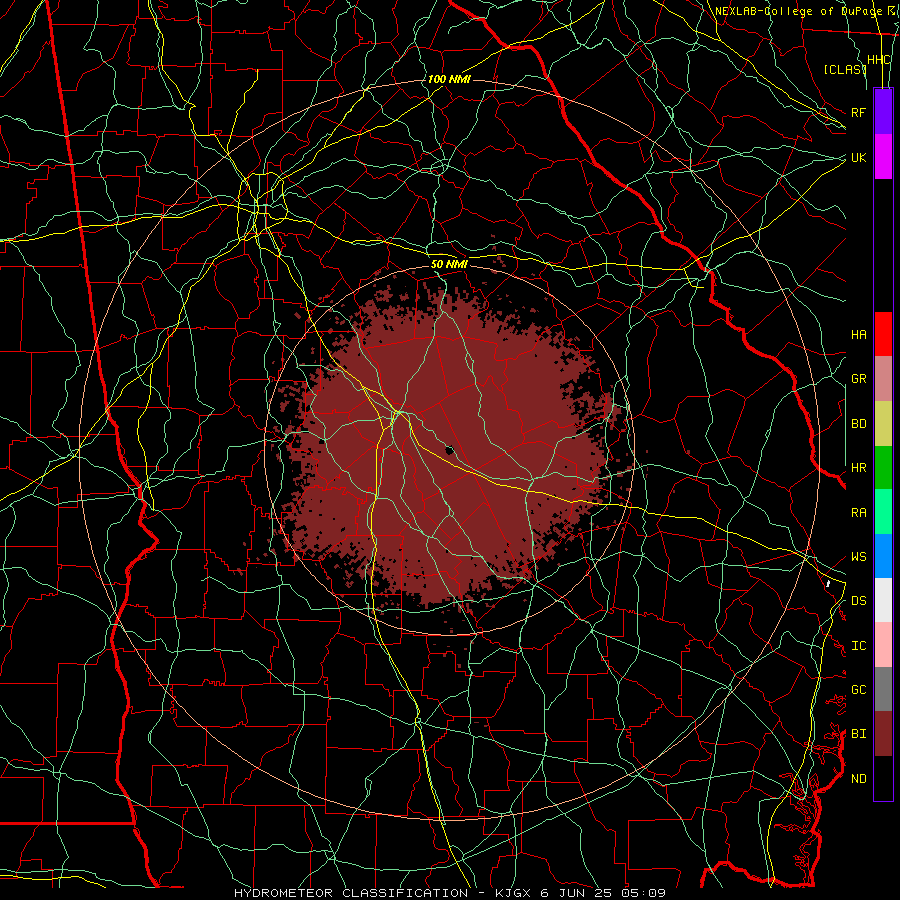Click the "RF" legend label
Image resolution: width=900 pixels, height=900 pixels.
(x=858, y=112)
